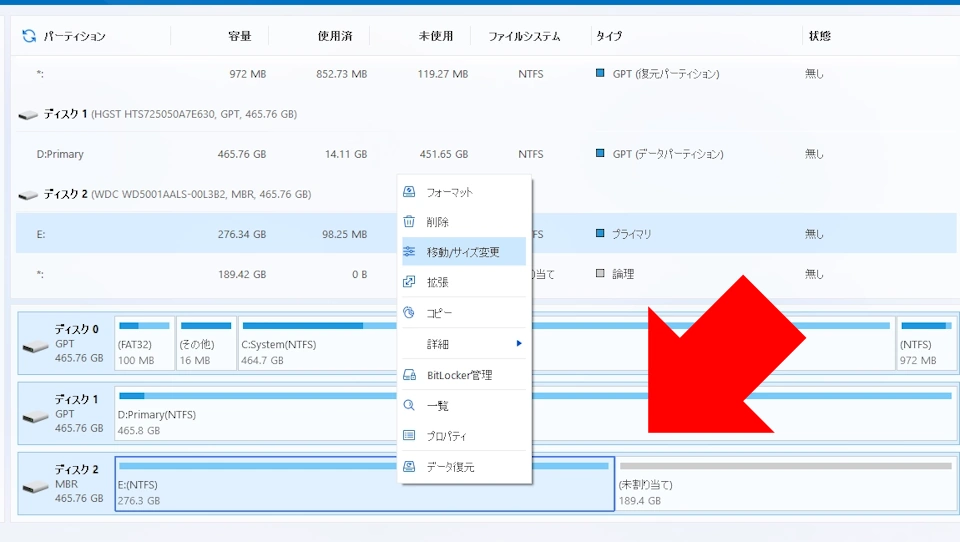Click the drive icon in ディスク 0 map row
Image resolution: width=960 pixels, height=542 pixels.
point(36,347)
